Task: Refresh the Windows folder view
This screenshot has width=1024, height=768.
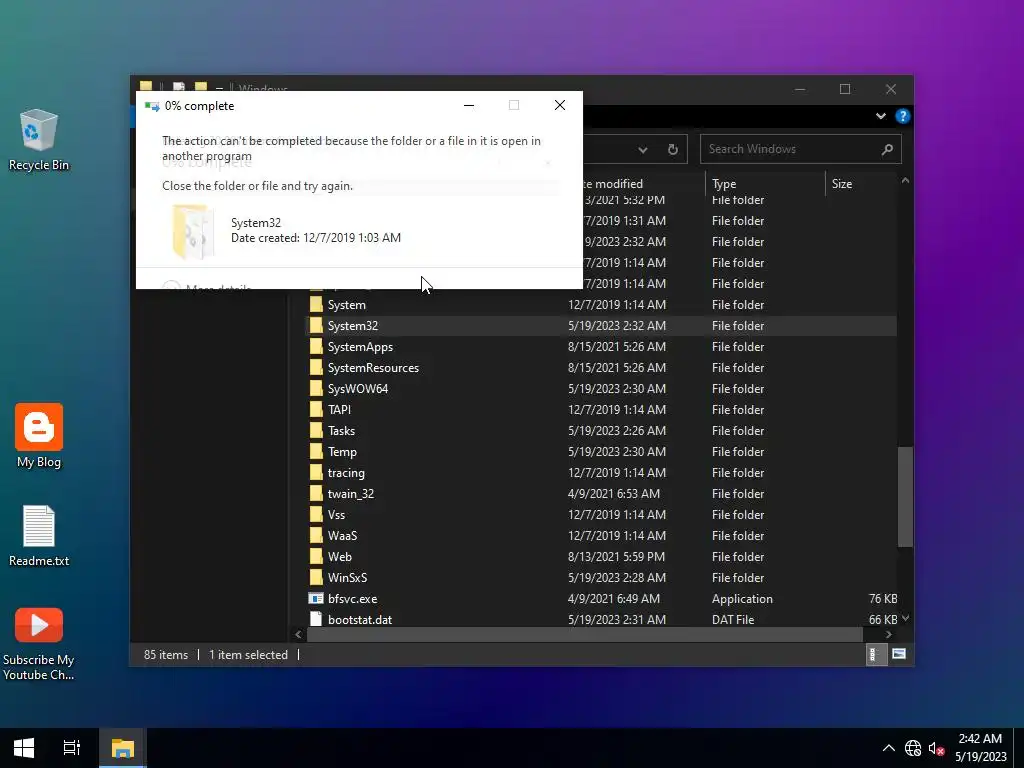Action: [673, 150]
